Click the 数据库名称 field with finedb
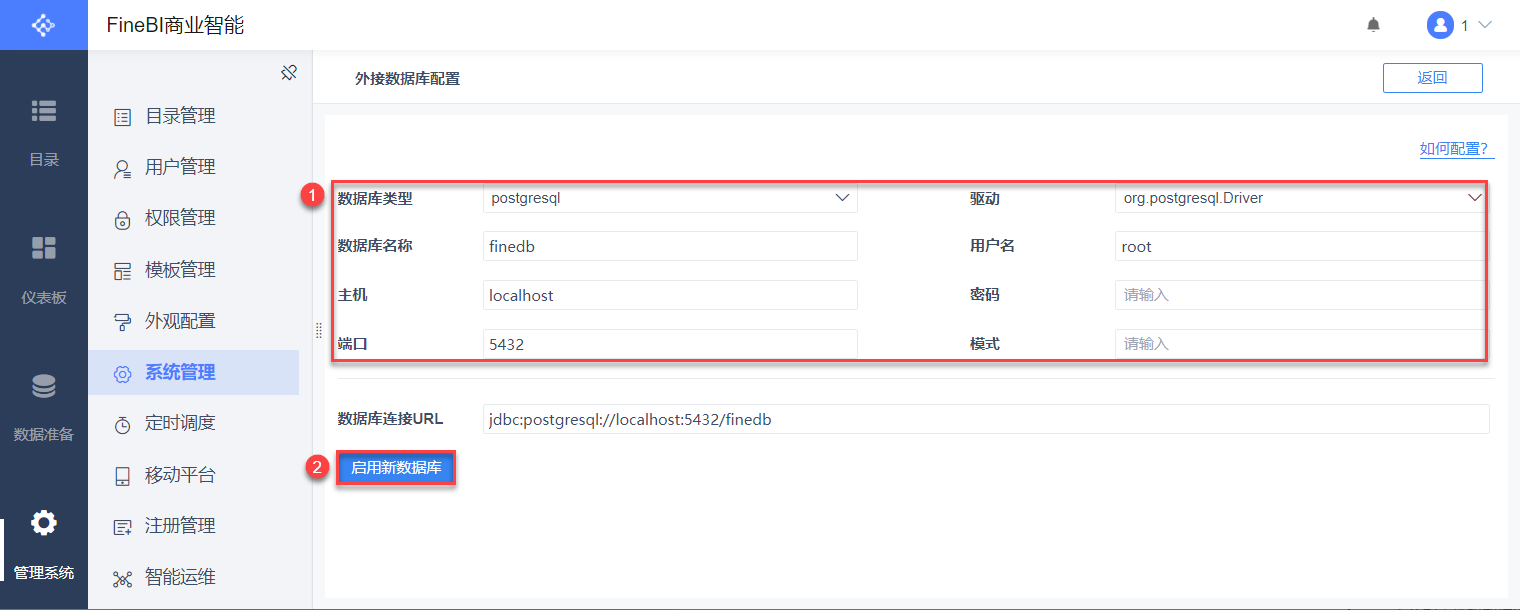The width and height of the screenshot is (1520, 610). pos(670,246)
